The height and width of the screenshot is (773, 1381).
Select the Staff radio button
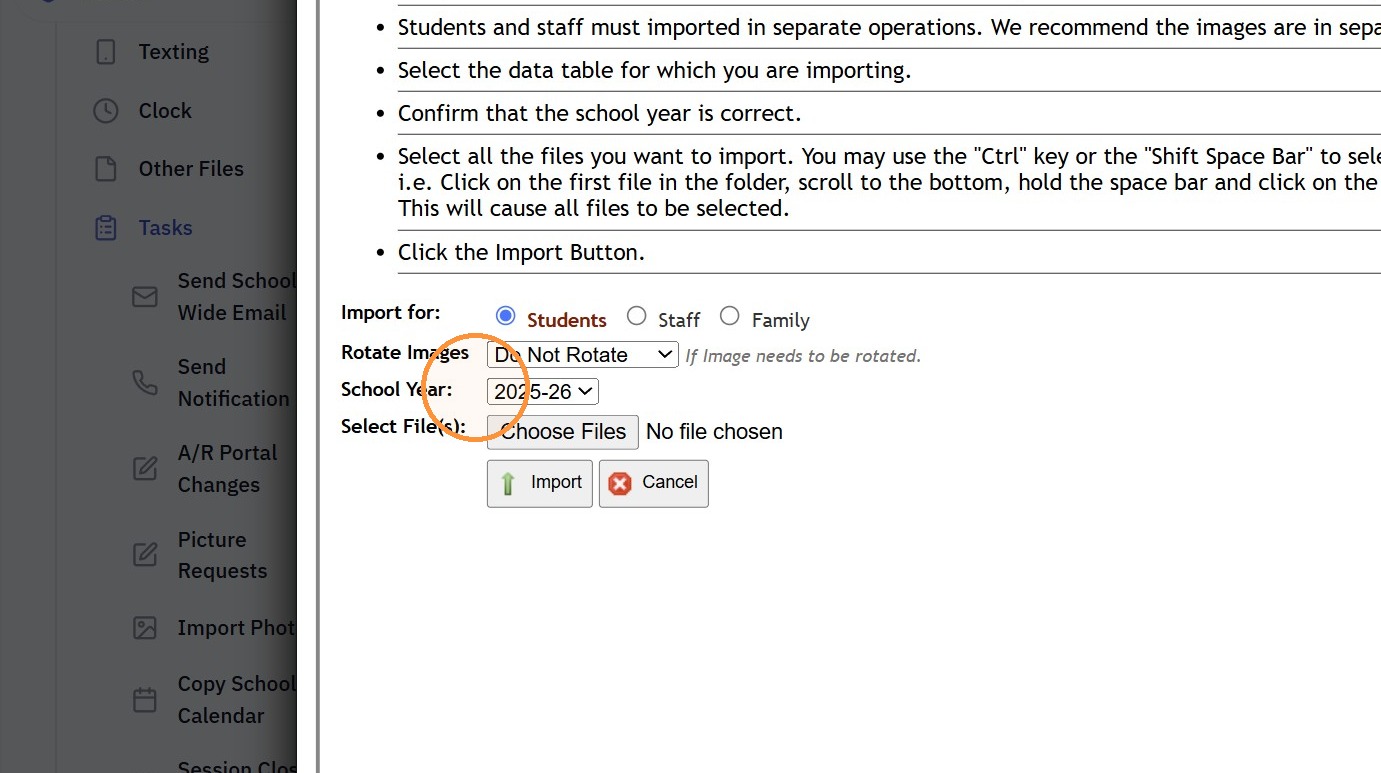pos(637,316)
